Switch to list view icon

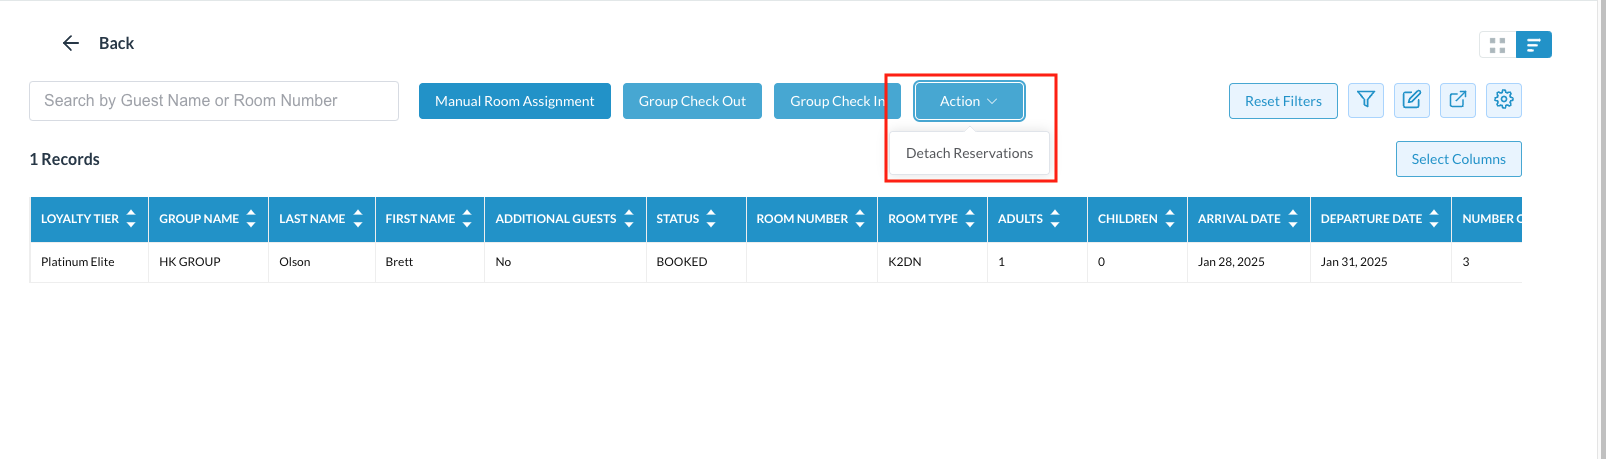[1533, 45]
